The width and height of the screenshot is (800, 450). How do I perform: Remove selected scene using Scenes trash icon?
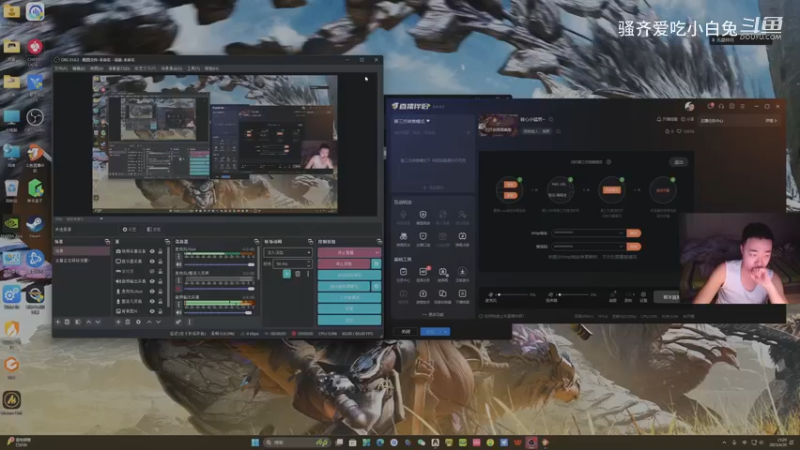(x=67, y=322)
